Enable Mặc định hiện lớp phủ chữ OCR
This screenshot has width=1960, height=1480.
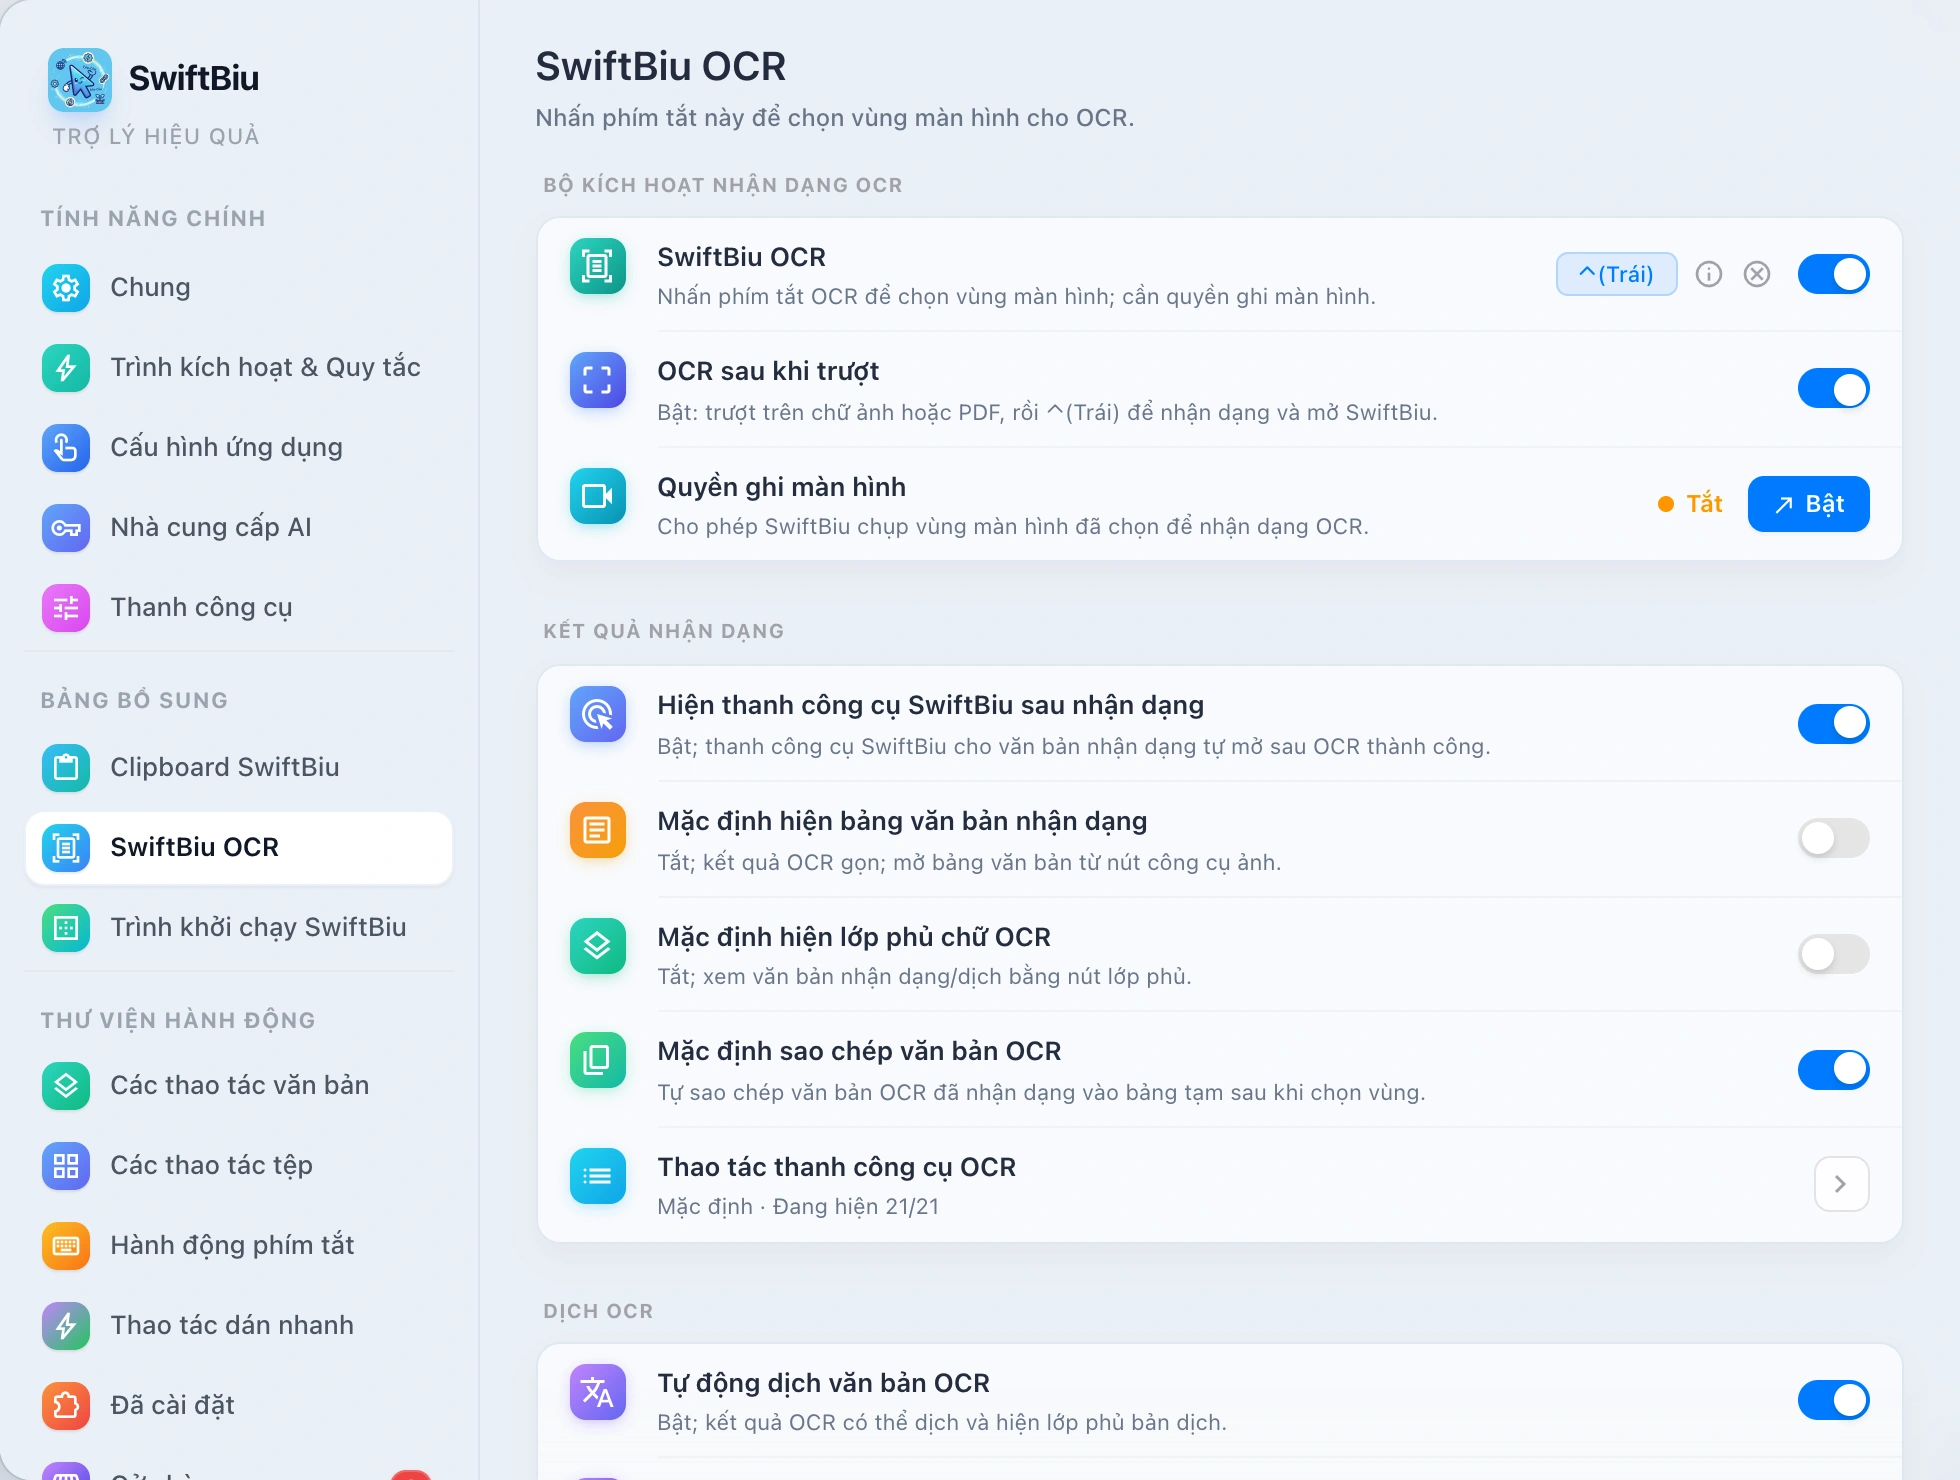tap(1834, 954)
